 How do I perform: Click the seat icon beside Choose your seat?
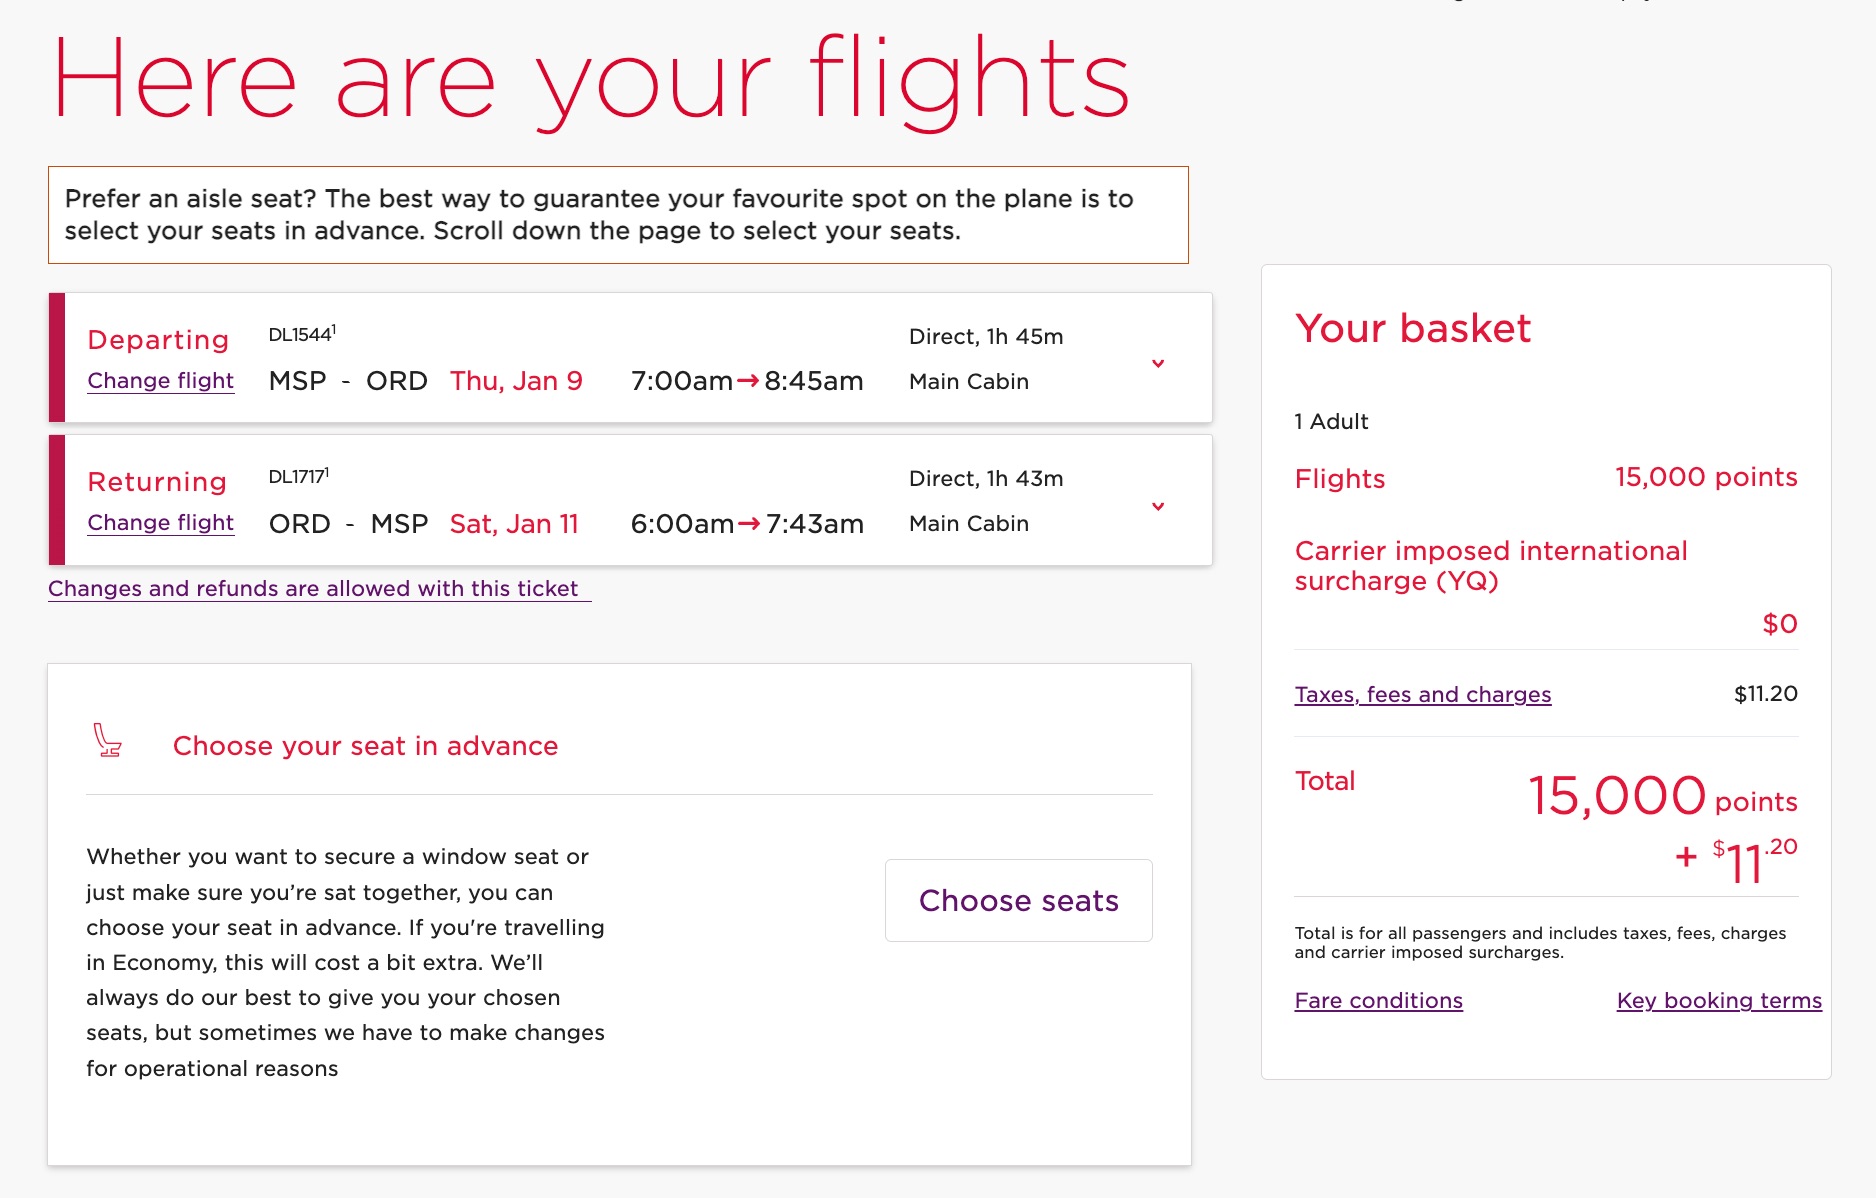(x=108, y=742)
